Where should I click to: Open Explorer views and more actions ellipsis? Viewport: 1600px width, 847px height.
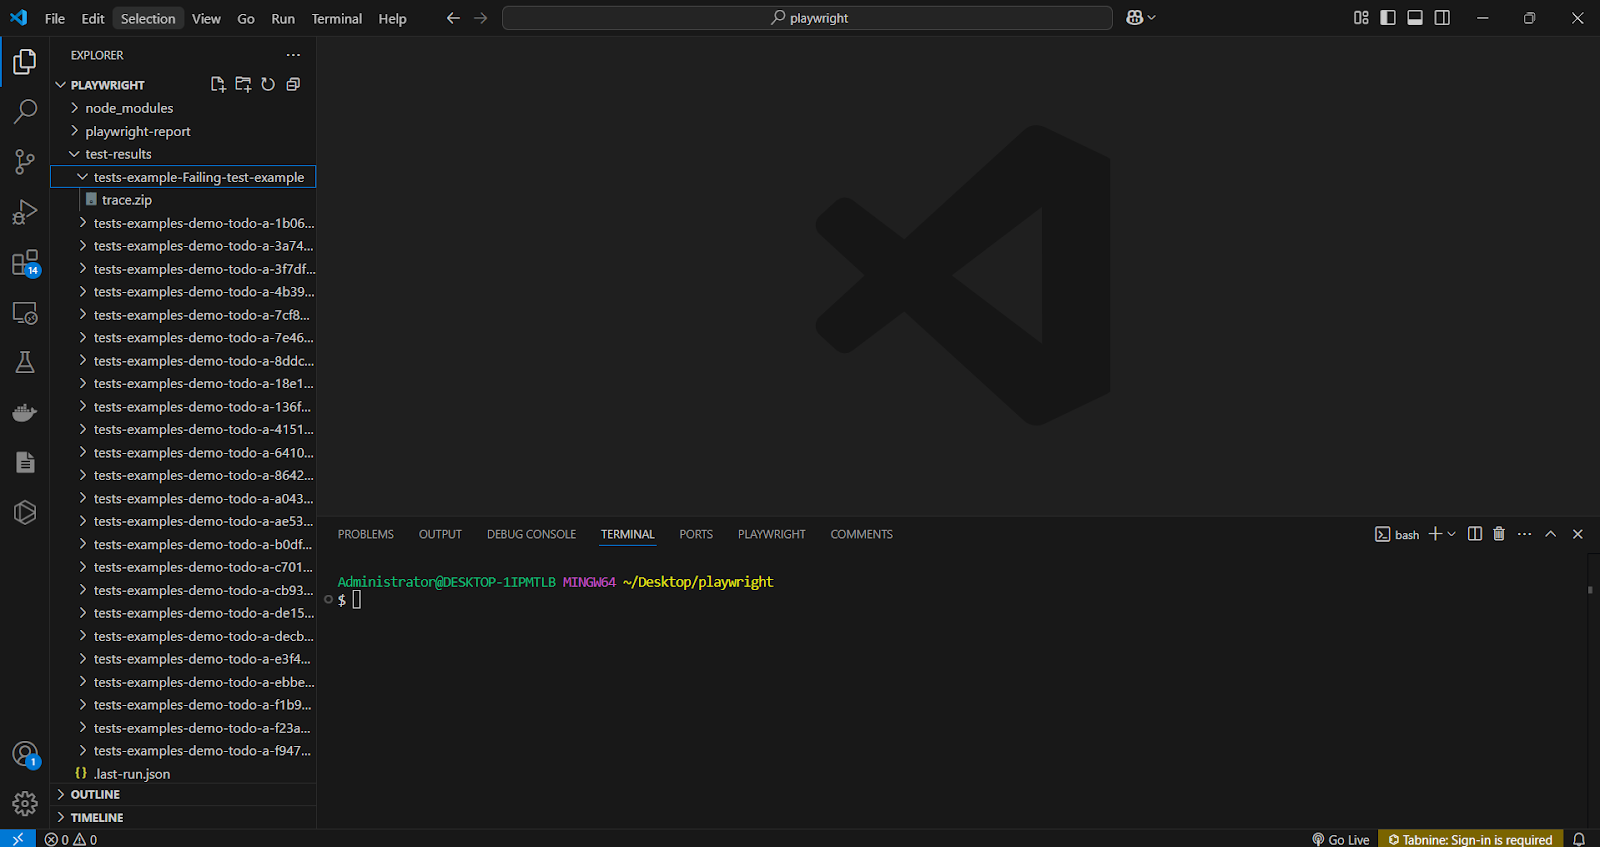click(293, 55)
